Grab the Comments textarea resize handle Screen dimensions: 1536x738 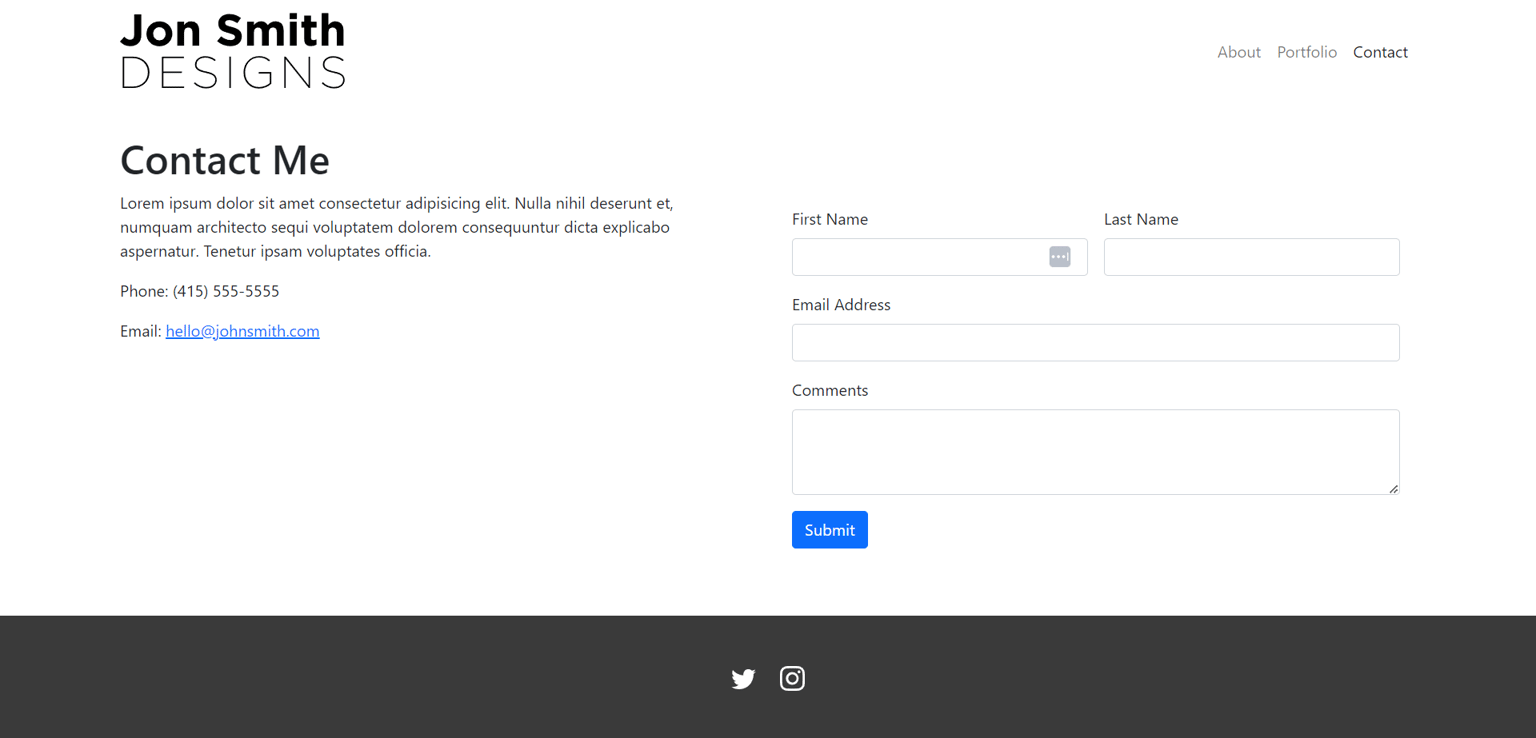tap(1393, 488)
